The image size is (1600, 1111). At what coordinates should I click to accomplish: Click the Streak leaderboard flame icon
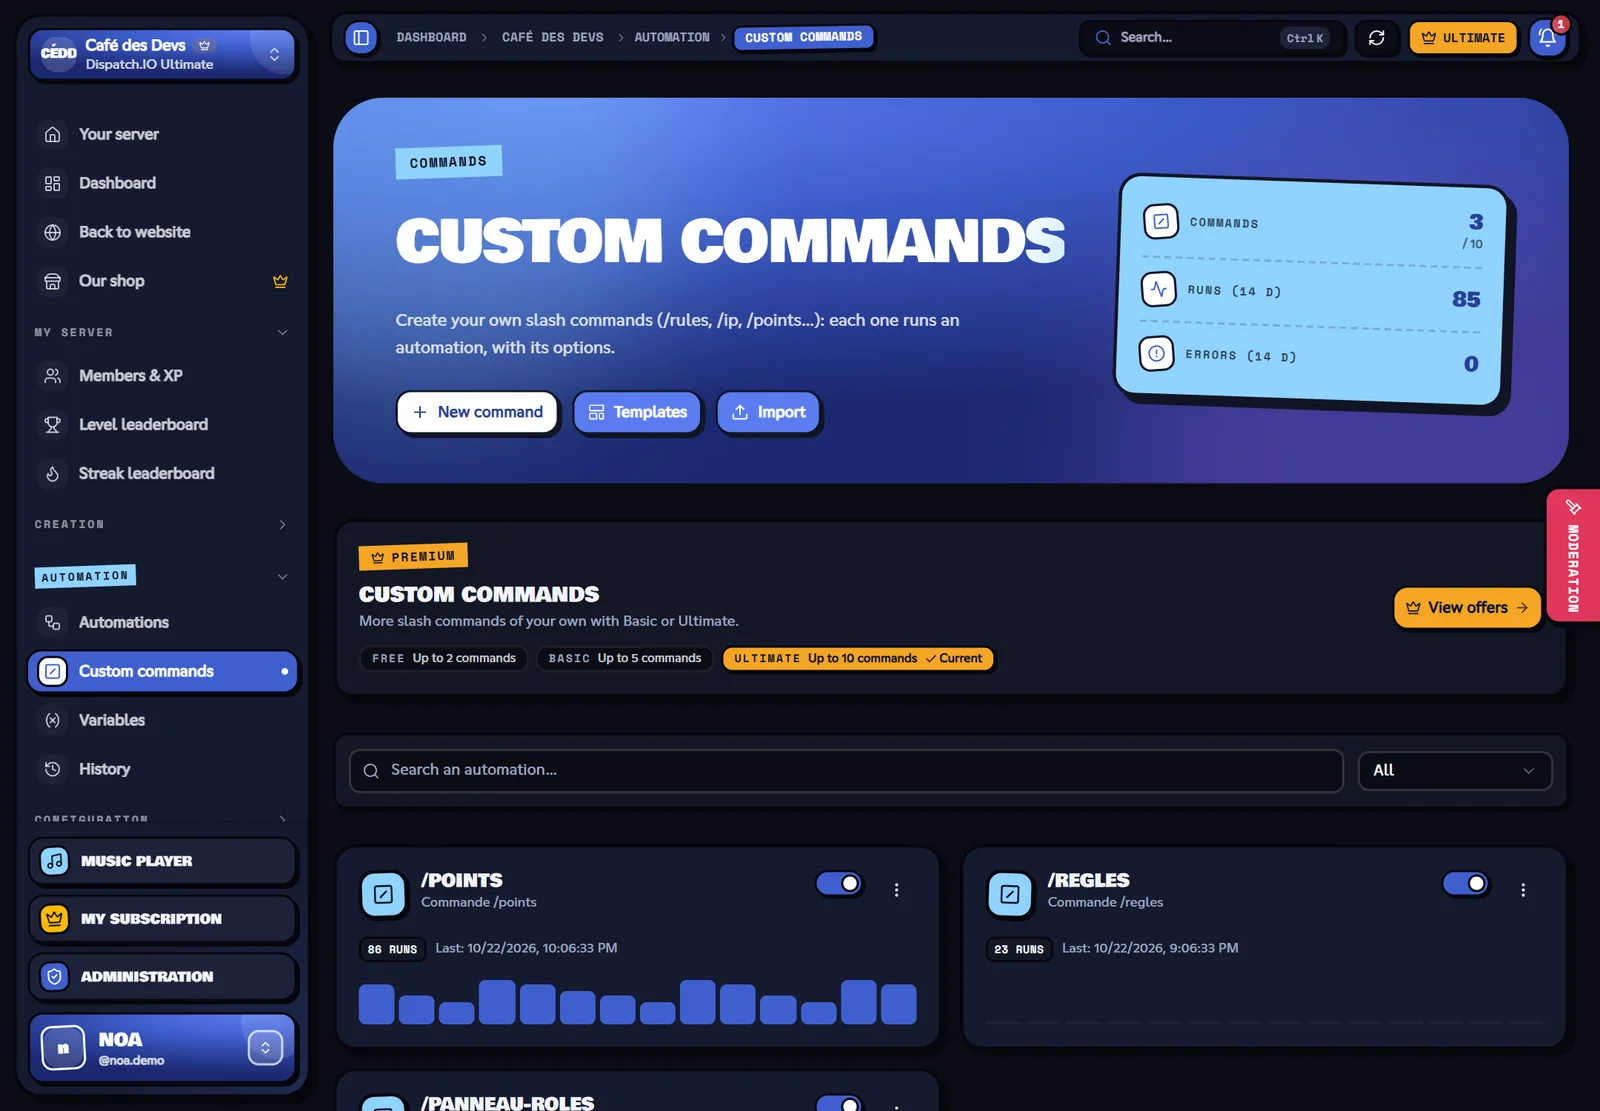coord(53,473)
